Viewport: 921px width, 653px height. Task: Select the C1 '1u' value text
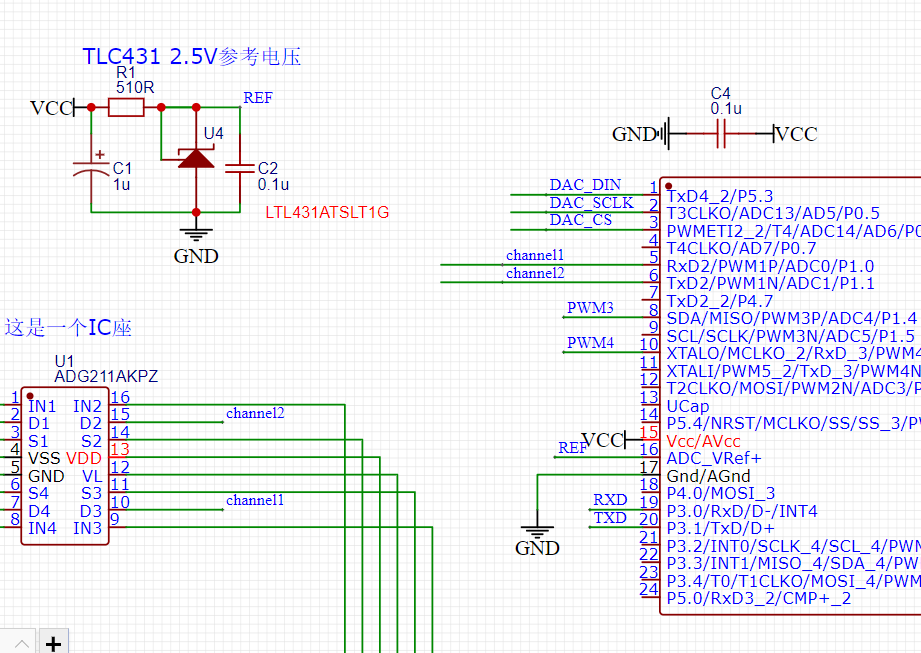pyautogui.click(x=122, y=184)
